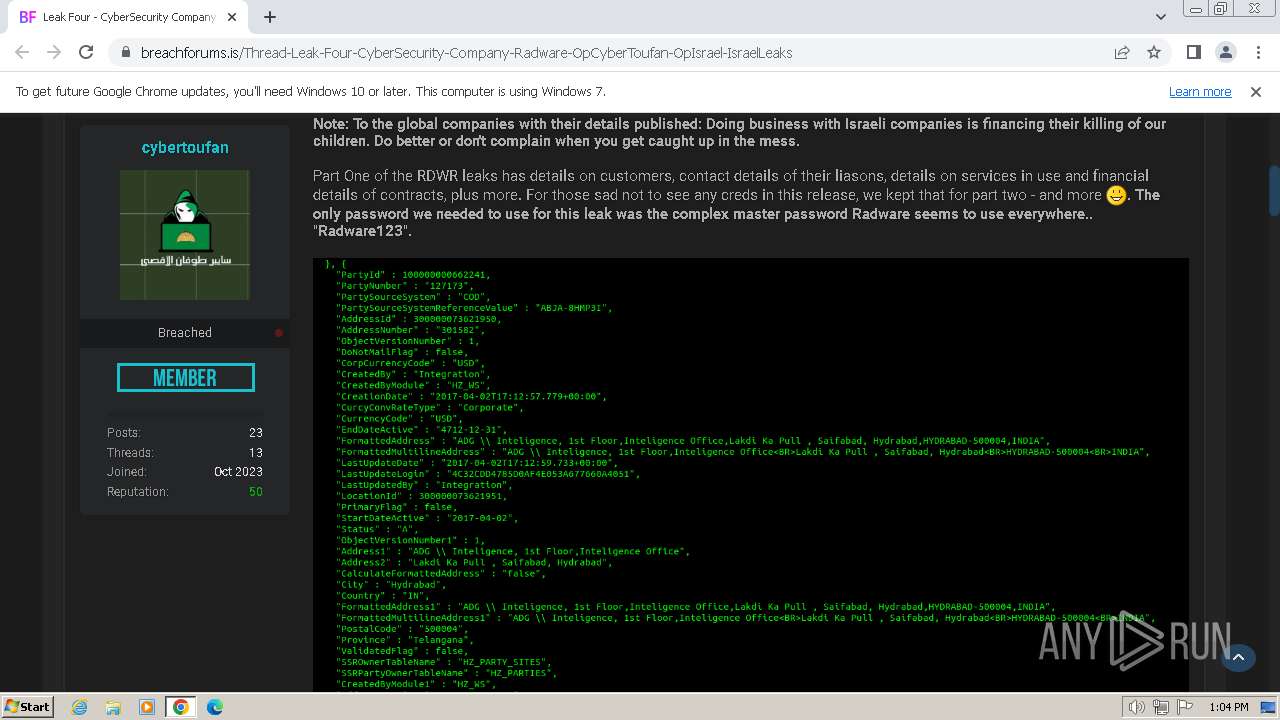Screen dimensions: 1280x720
Task: Click the "PartyId" line in code block
Action: point(413,275)
